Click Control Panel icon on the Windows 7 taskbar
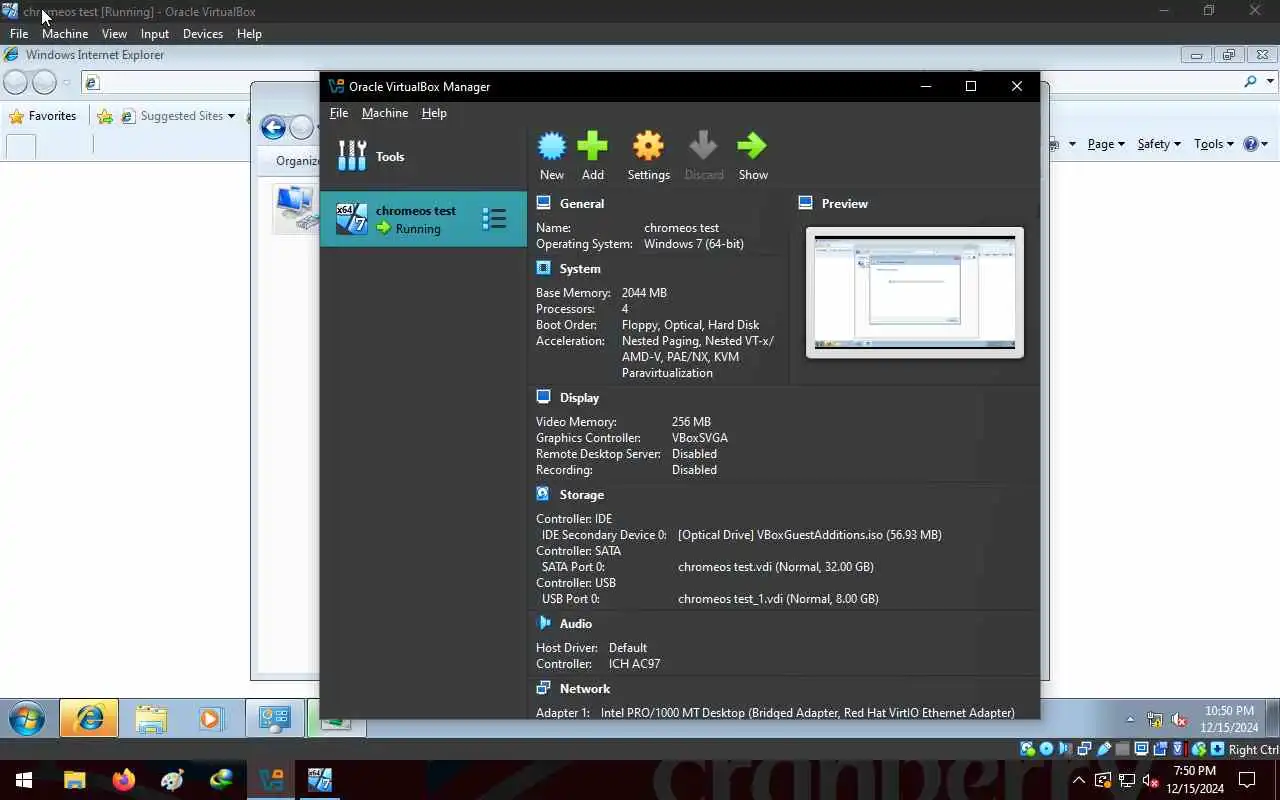Screen dimensions: 1280x800 [274, 718]
